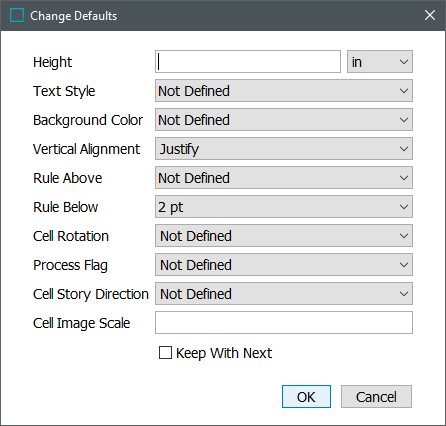Open the Background Color dropdown
This screenshot has height=426, width=446.
click(x=284, y=120)
